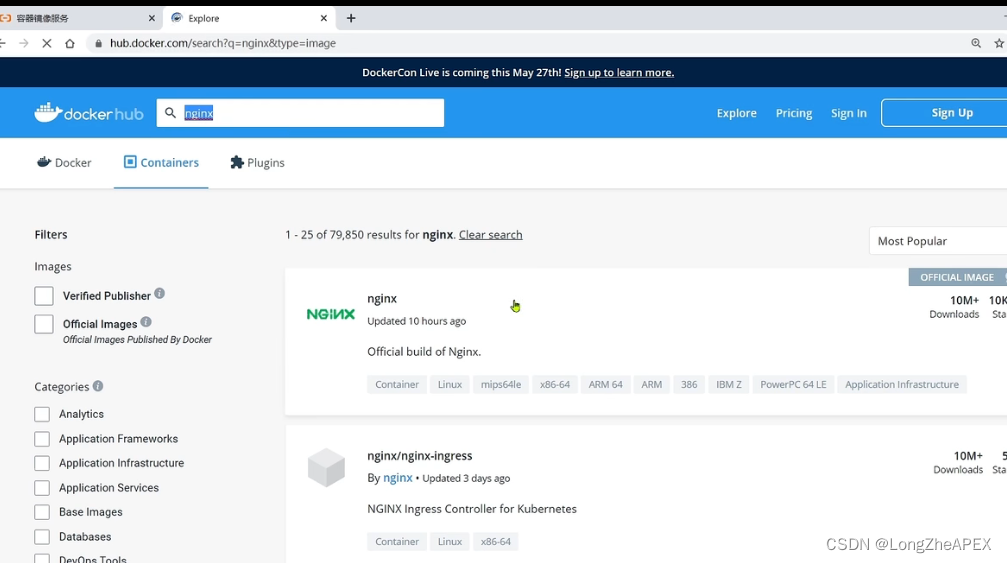Switch to the Plugins tab

(x=257, y=162)
